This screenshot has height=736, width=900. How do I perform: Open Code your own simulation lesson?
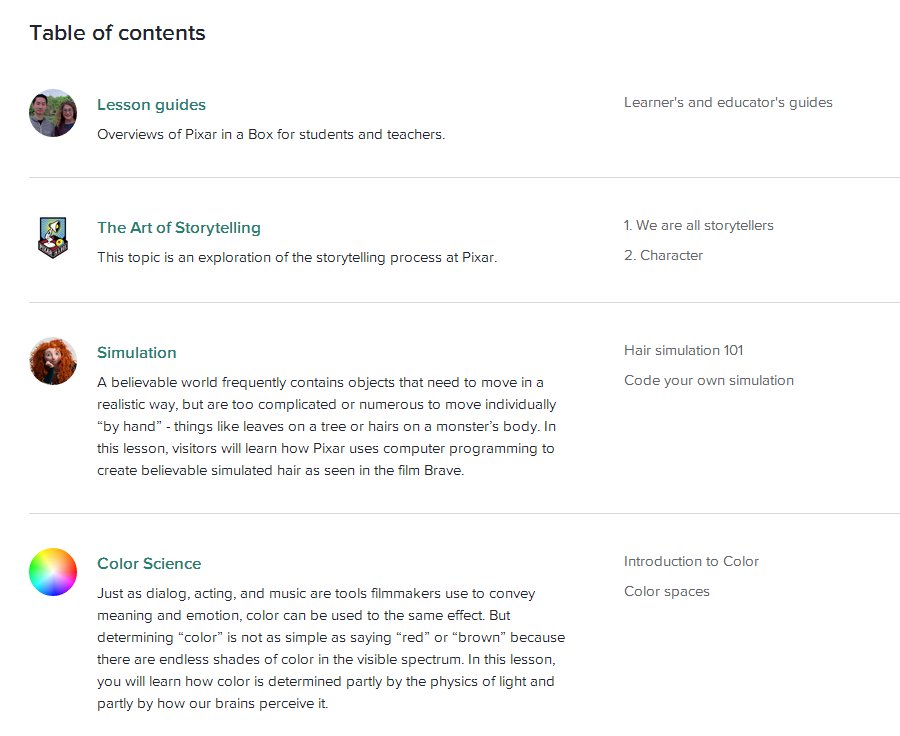708,380
